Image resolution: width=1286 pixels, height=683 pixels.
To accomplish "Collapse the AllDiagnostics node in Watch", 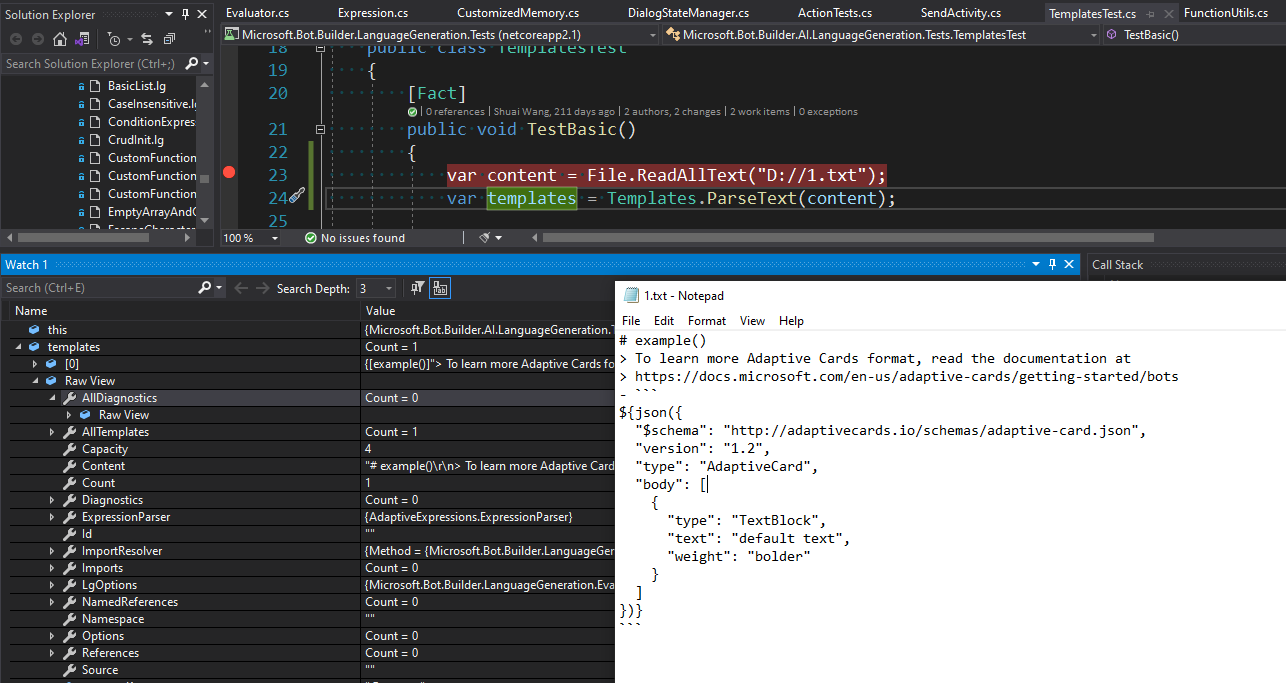I will 54,397.
